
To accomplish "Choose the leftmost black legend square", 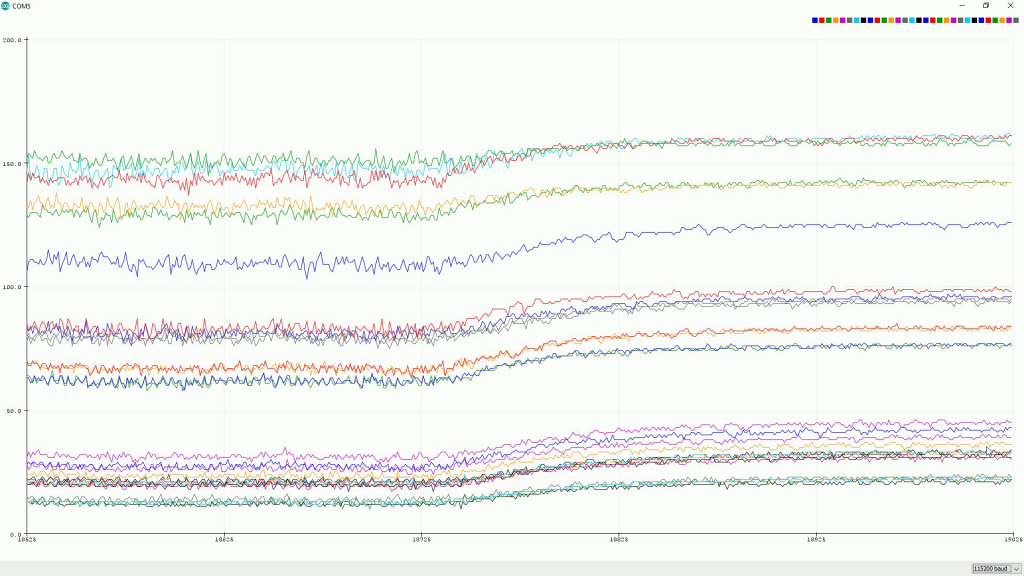I will [x=863, y=20].
